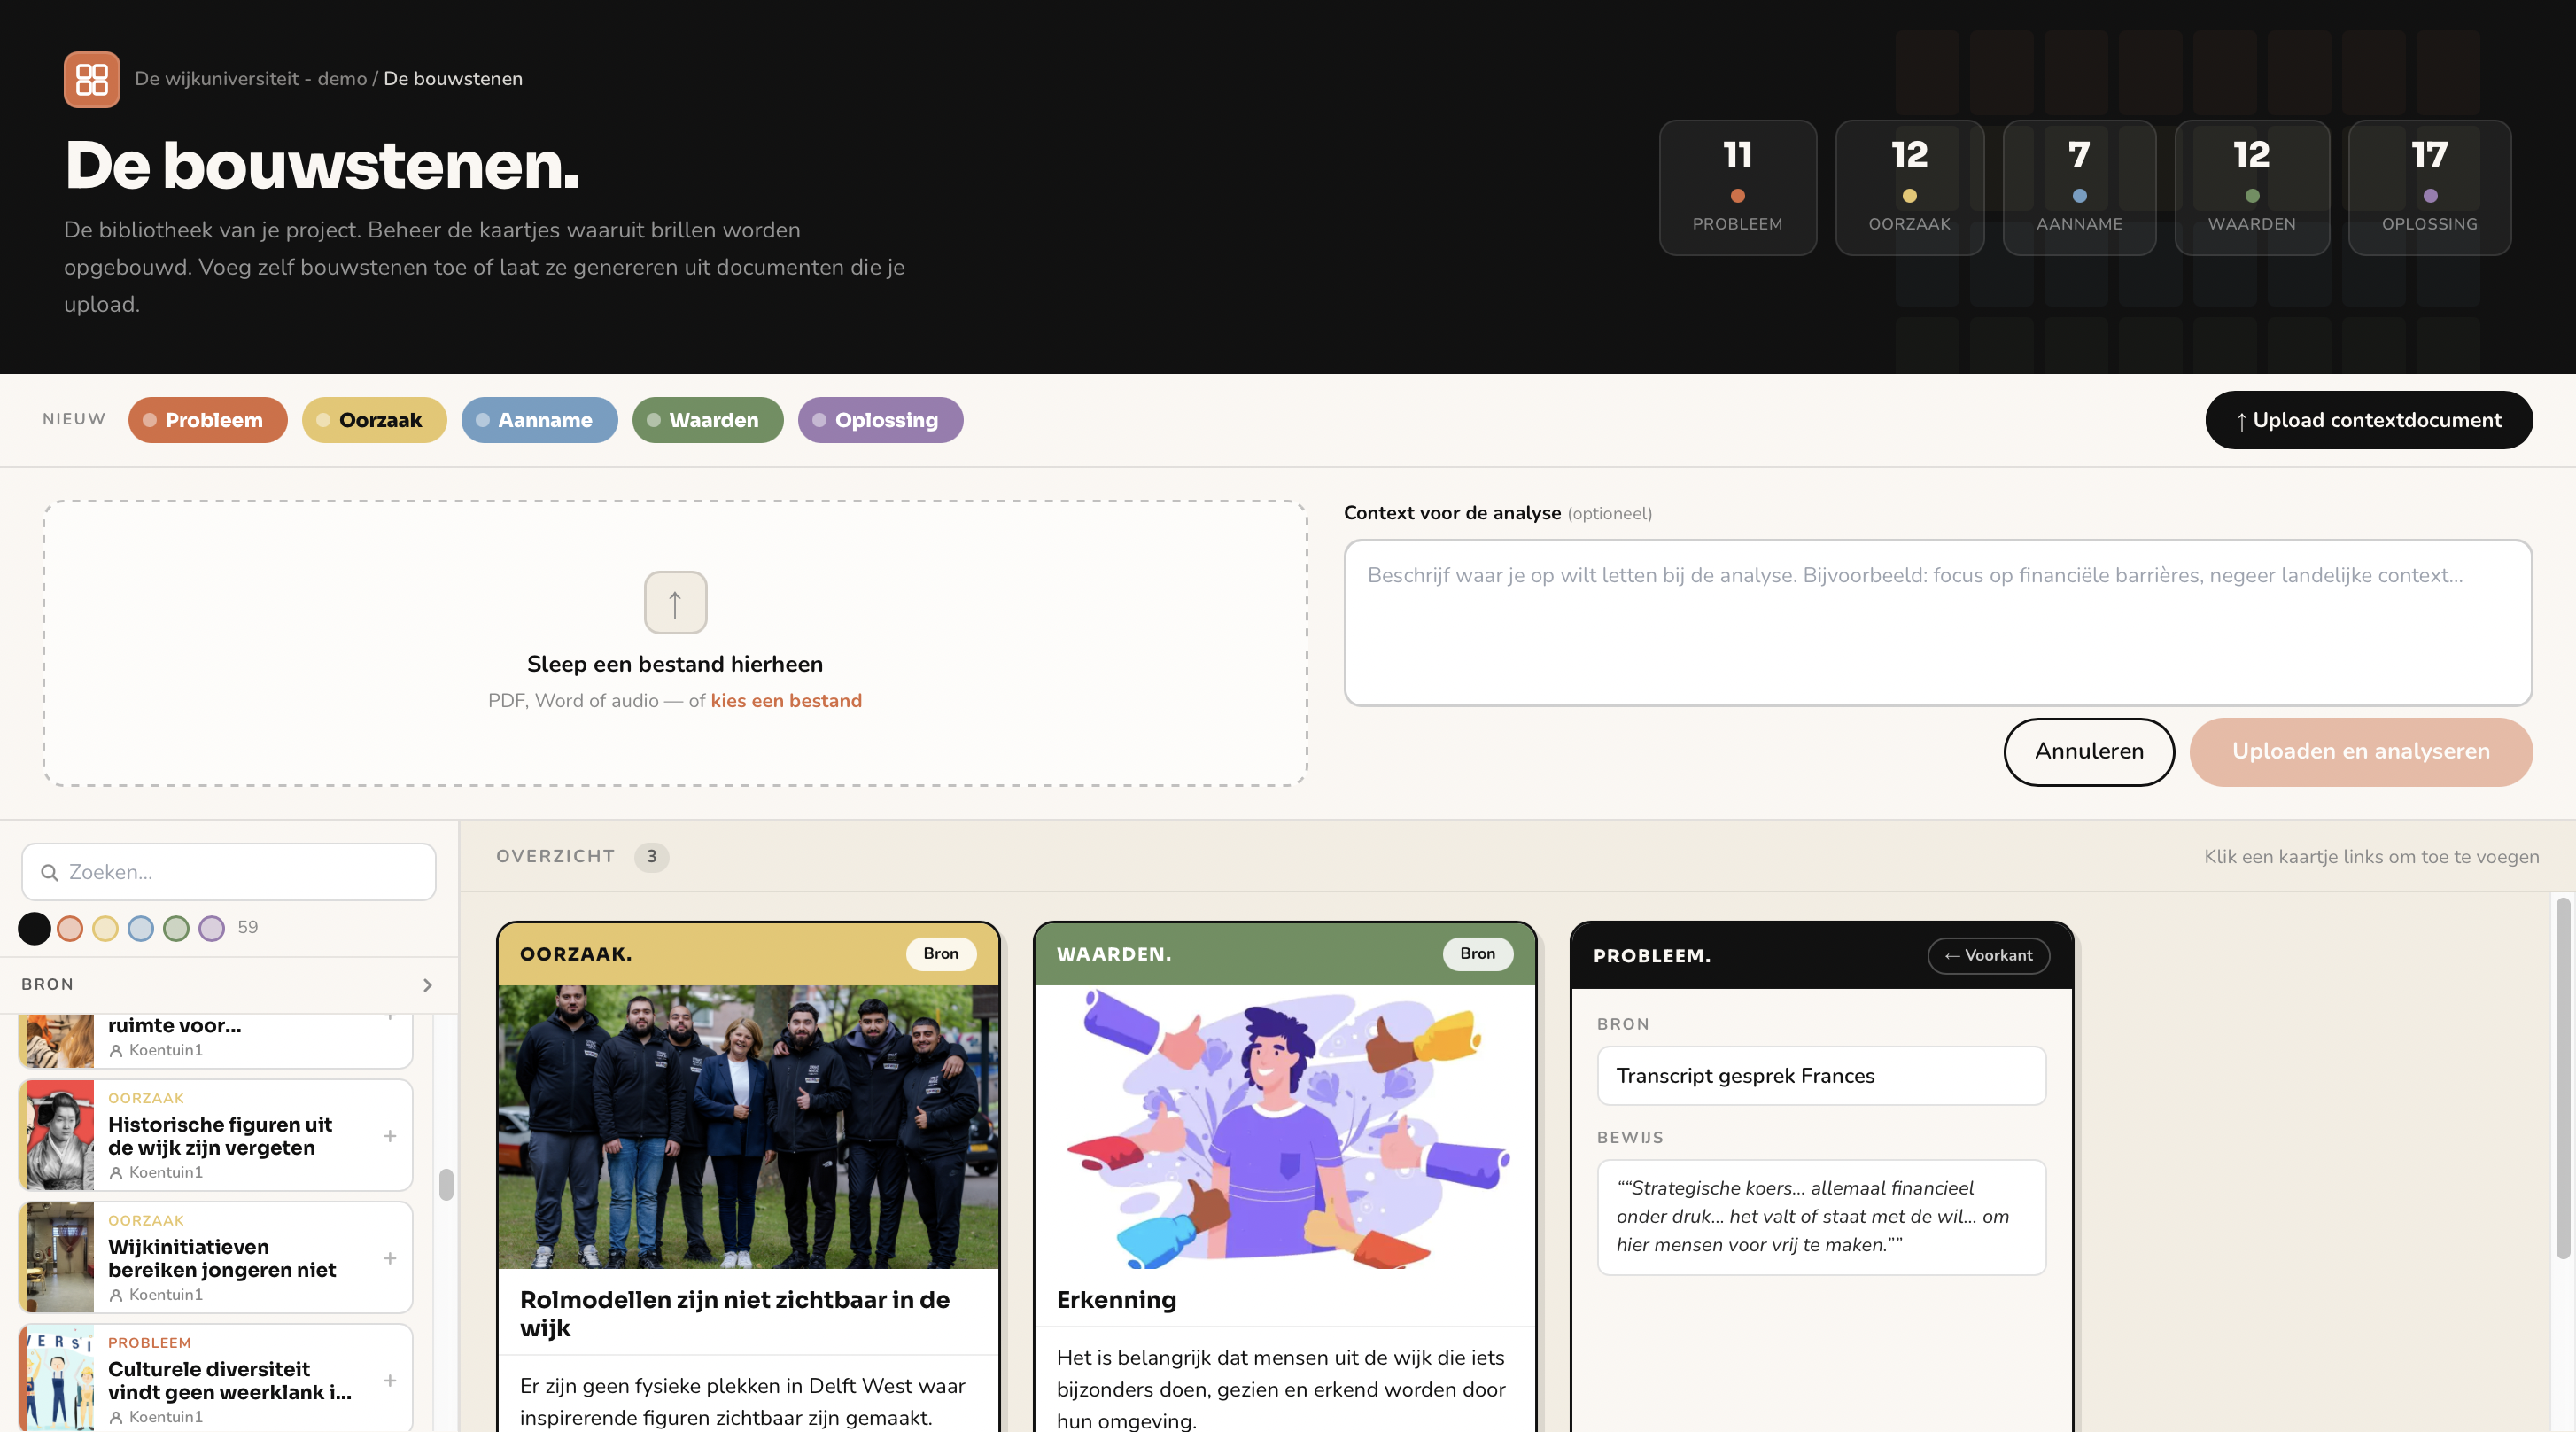The width and height of the screenshot is (2576, 1432).
Task: Filter by purple Oplossing color dot
Action: (x=212, y=928)
